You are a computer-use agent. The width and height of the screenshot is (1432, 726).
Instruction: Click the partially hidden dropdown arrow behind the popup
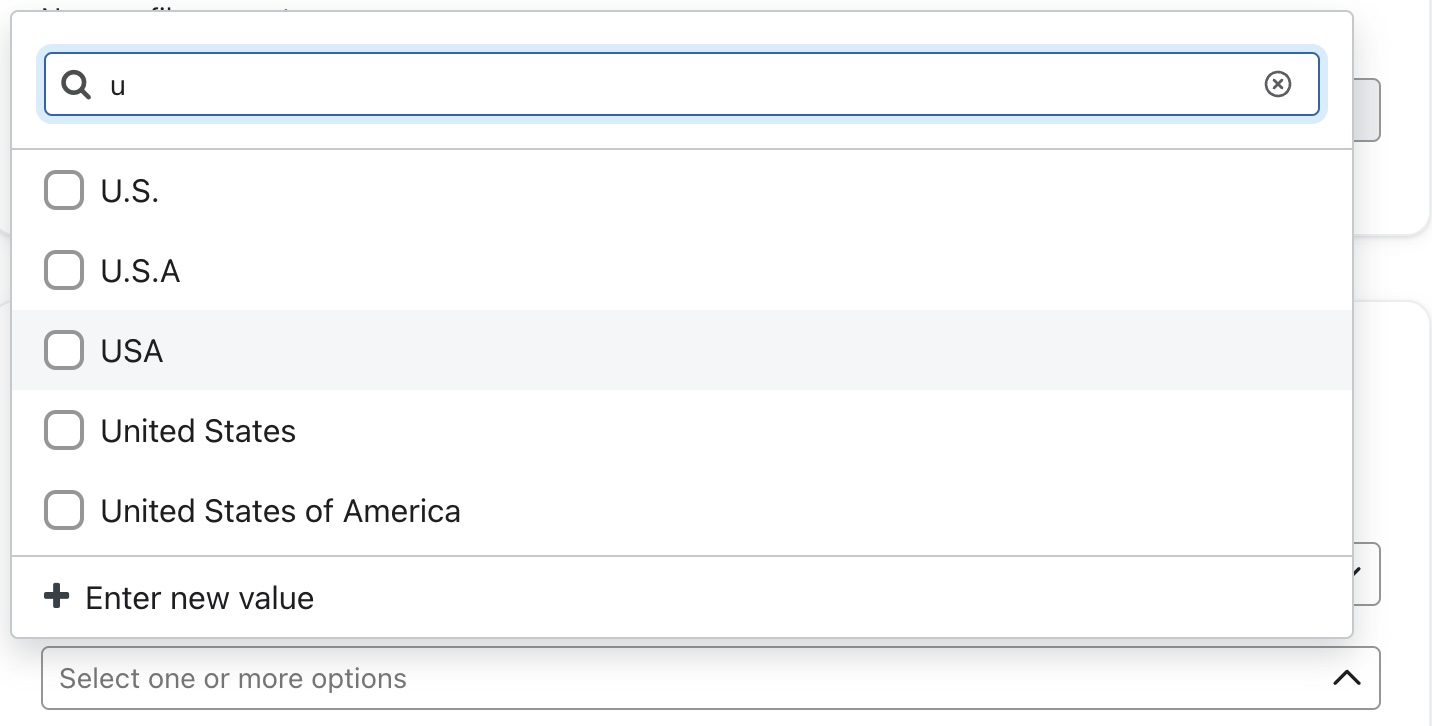coord(1366,574)
